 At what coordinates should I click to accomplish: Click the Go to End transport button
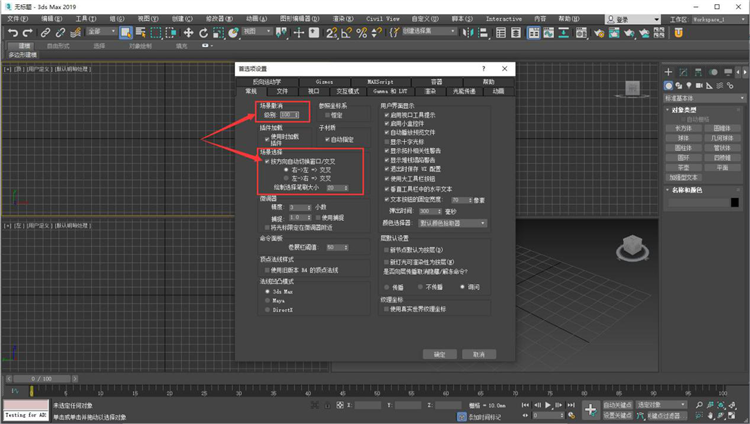point(571,405)
